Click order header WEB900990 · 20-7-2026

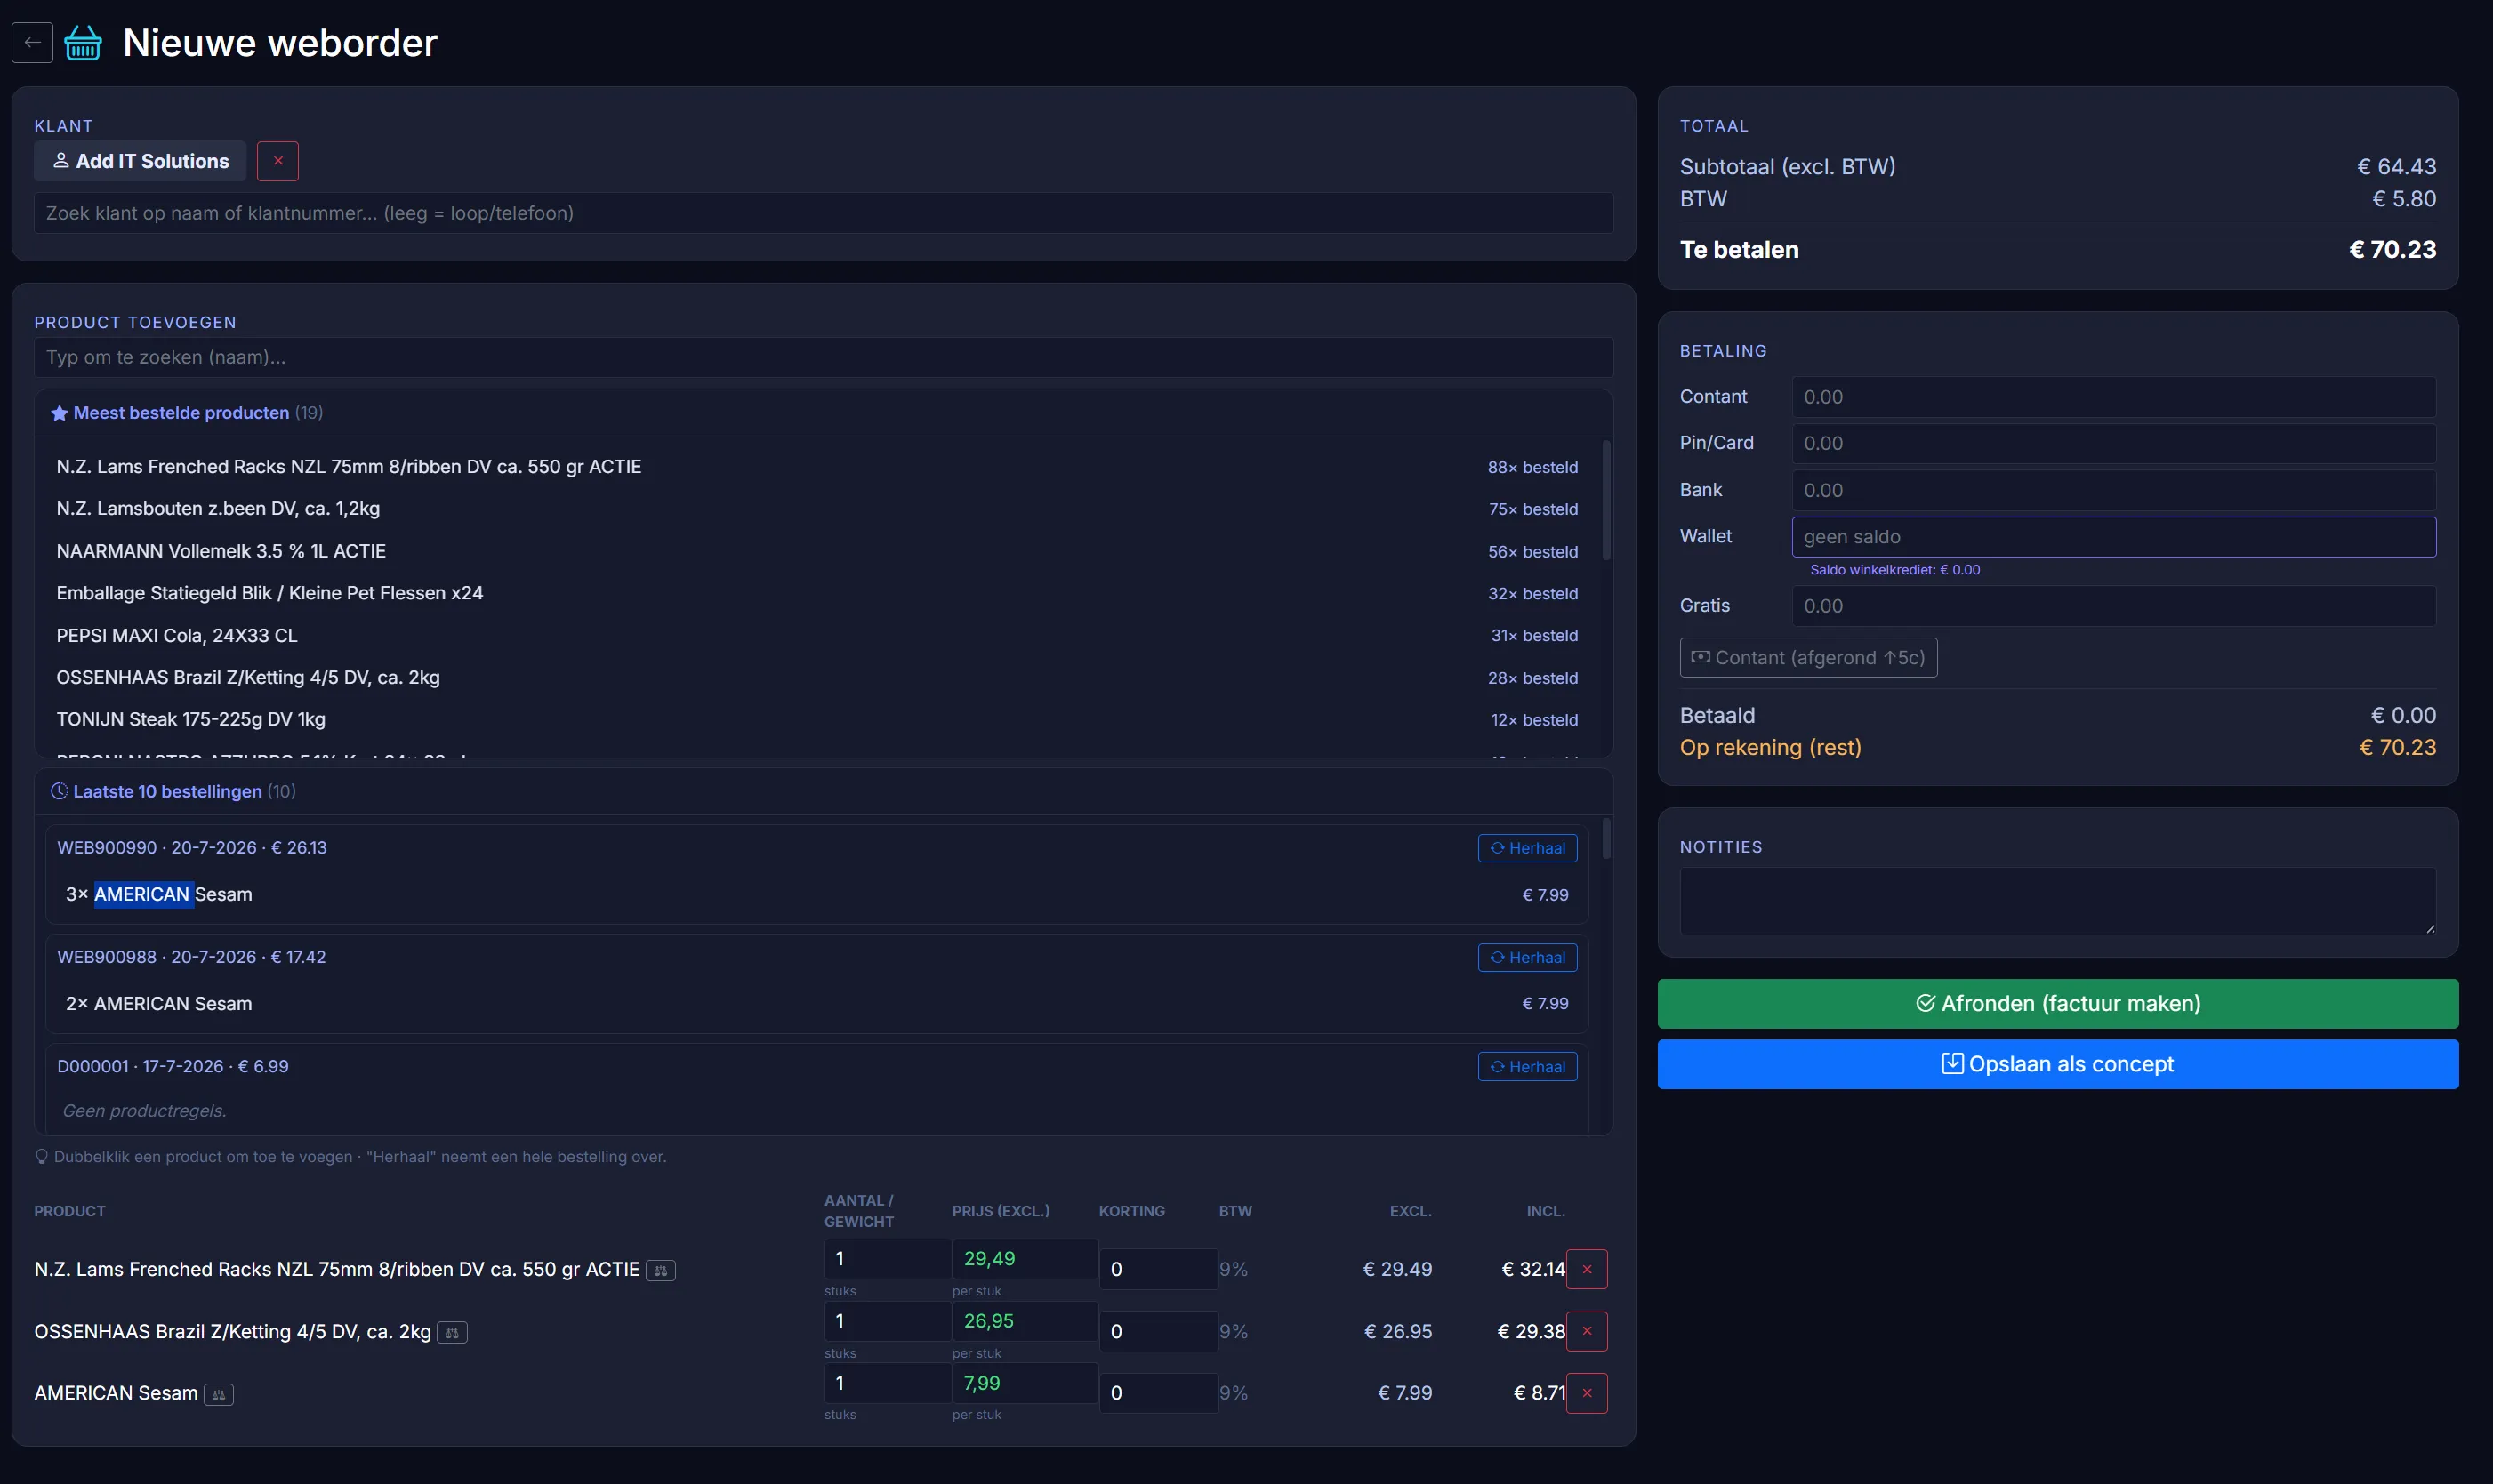point(192,848)
